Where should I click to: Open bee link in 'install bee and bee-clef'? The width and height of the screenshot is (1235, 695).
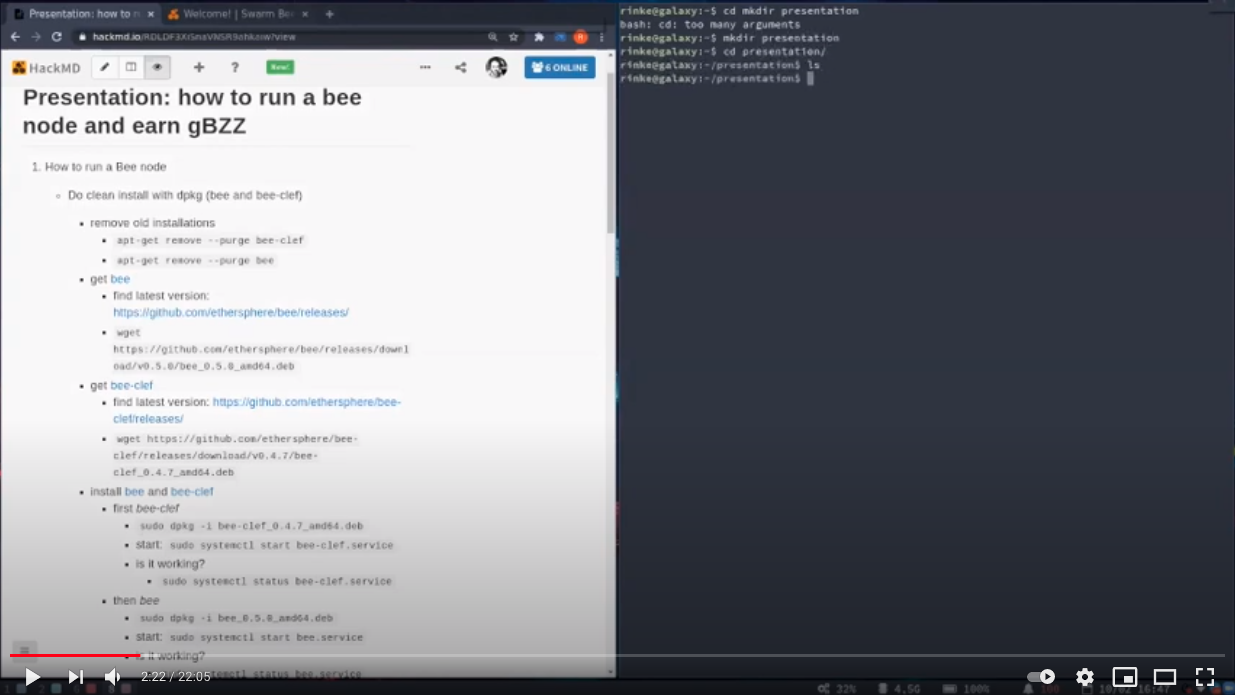[x=134, y=492]
